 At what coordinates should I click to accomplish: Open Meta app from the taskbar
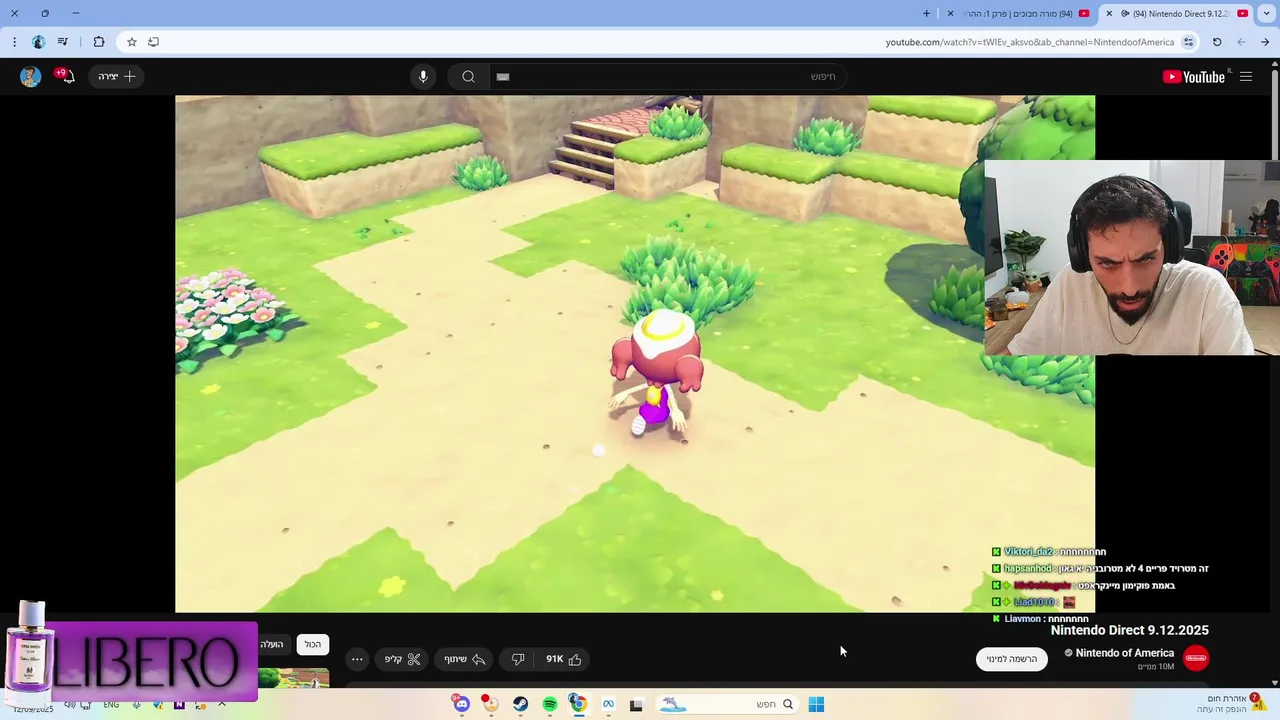[607, 705]
